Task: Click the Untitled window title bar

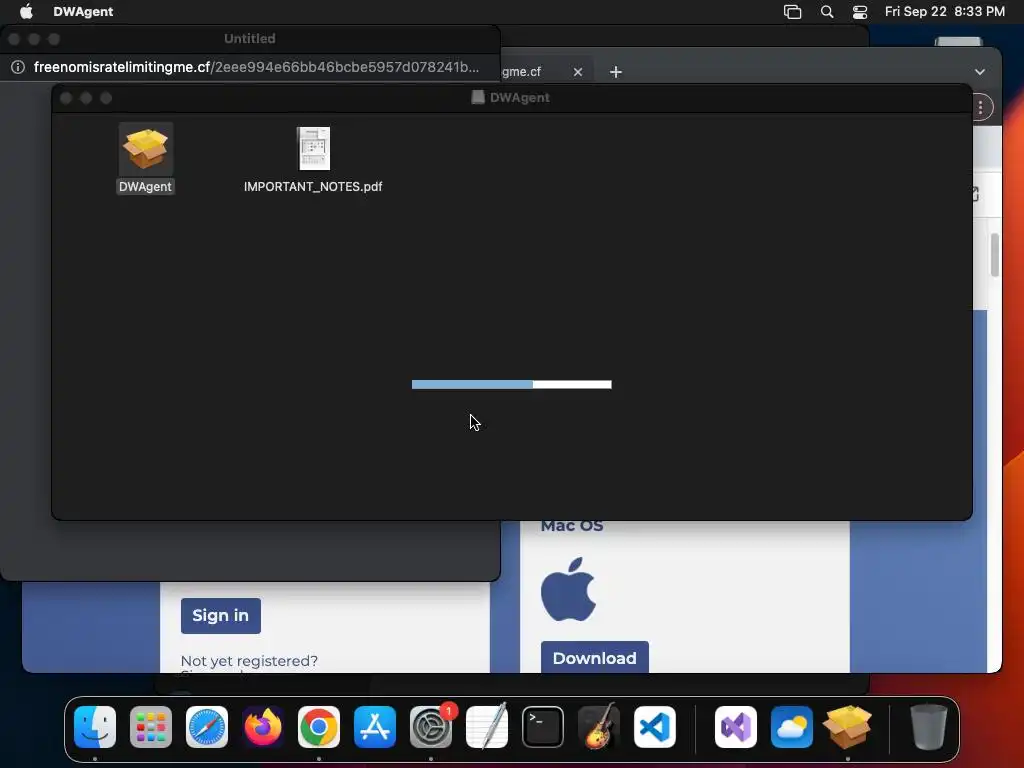Action: point(249,39)
